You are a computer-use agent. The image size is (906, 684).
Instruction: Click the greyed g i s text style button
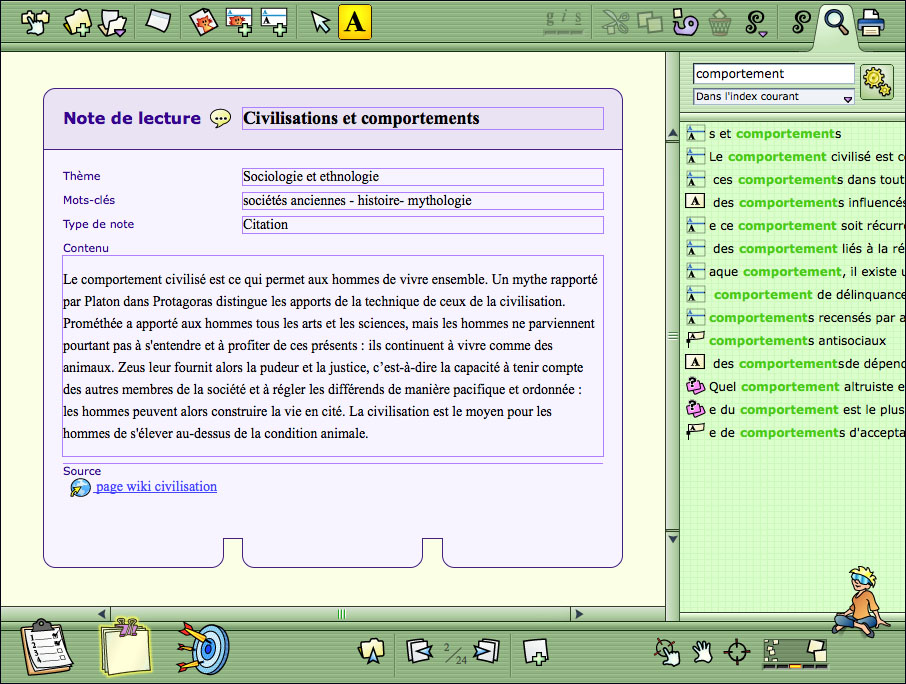click(x=563, y=22)
